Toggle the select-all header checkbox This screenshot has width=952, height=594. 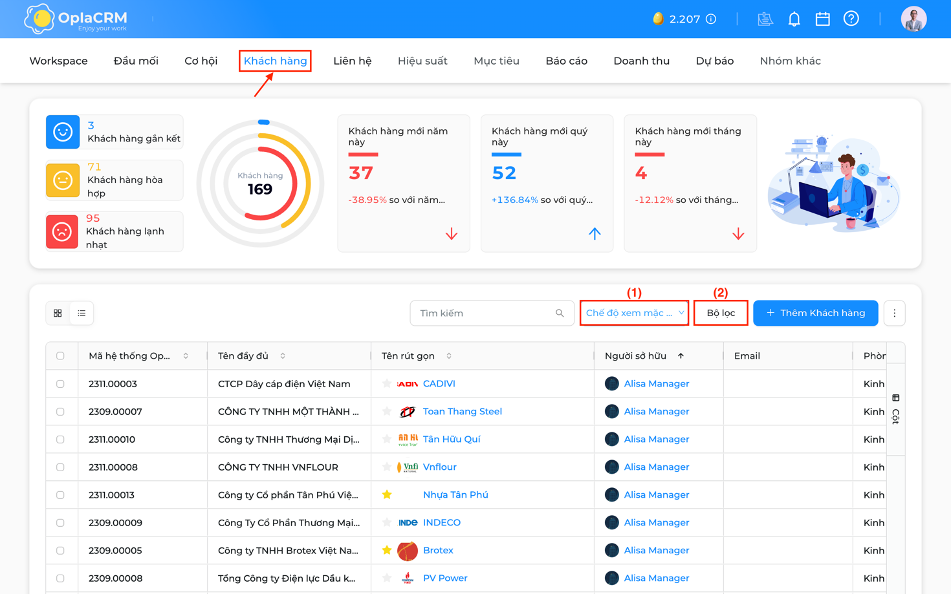(x=60, y=356)
